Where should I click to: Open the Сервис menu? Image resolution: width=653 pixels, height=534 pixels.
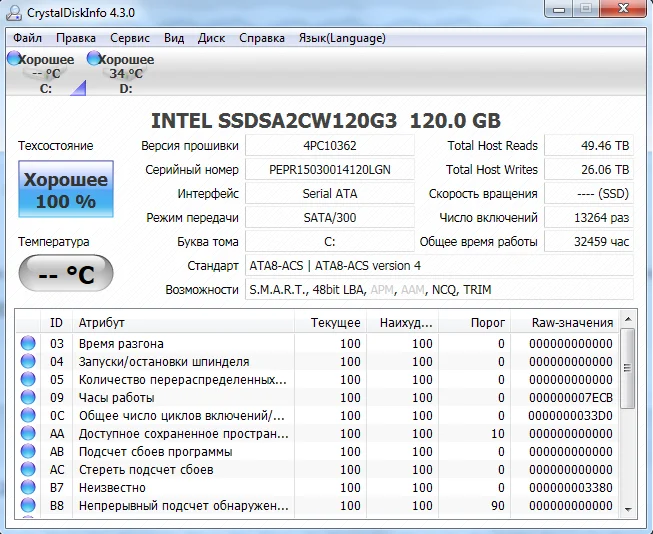pyautogui.click(x=129, y=38)
